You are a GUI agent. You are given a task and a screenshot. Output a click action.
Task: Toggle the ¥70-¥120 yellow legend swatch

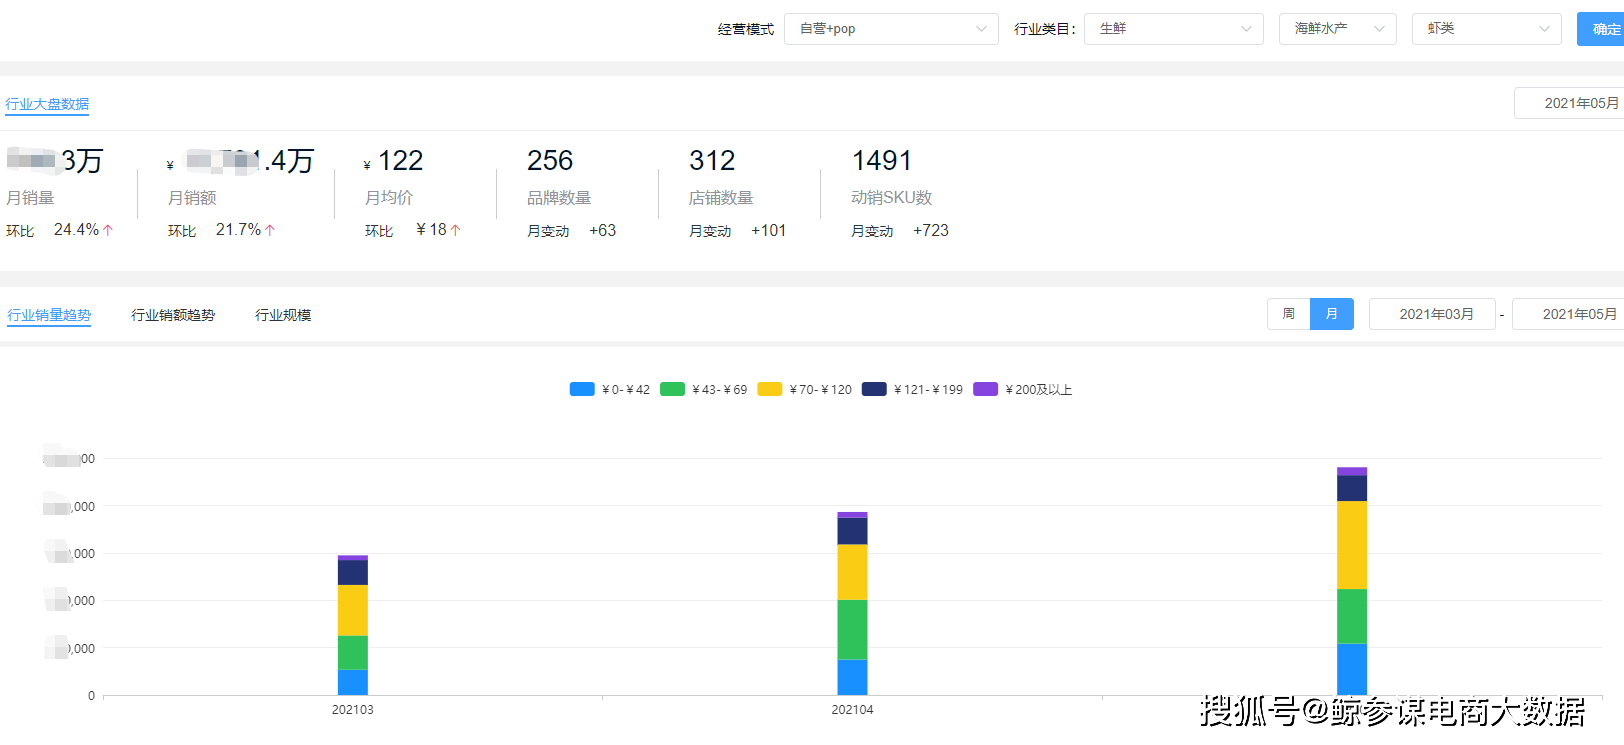click(x=770, y=389)
